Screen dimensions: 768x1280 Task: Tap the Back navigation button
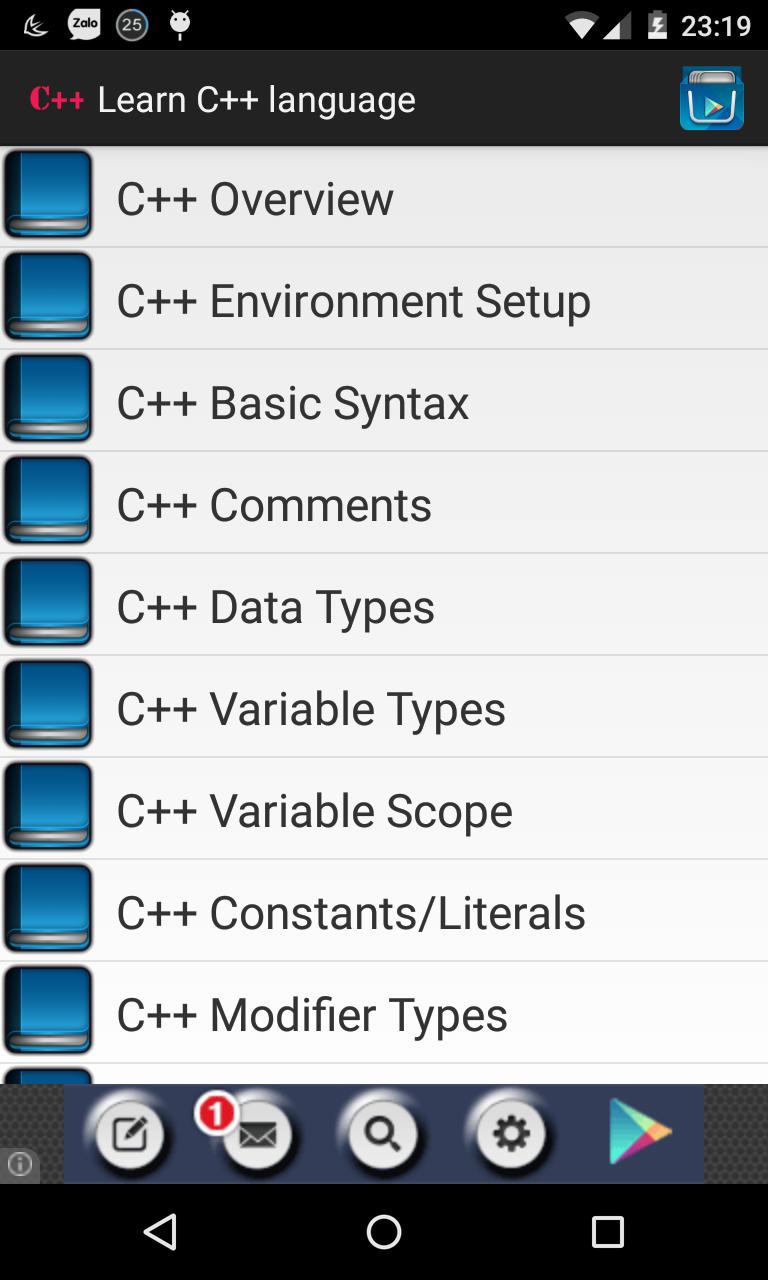(x=159, y=1233)
